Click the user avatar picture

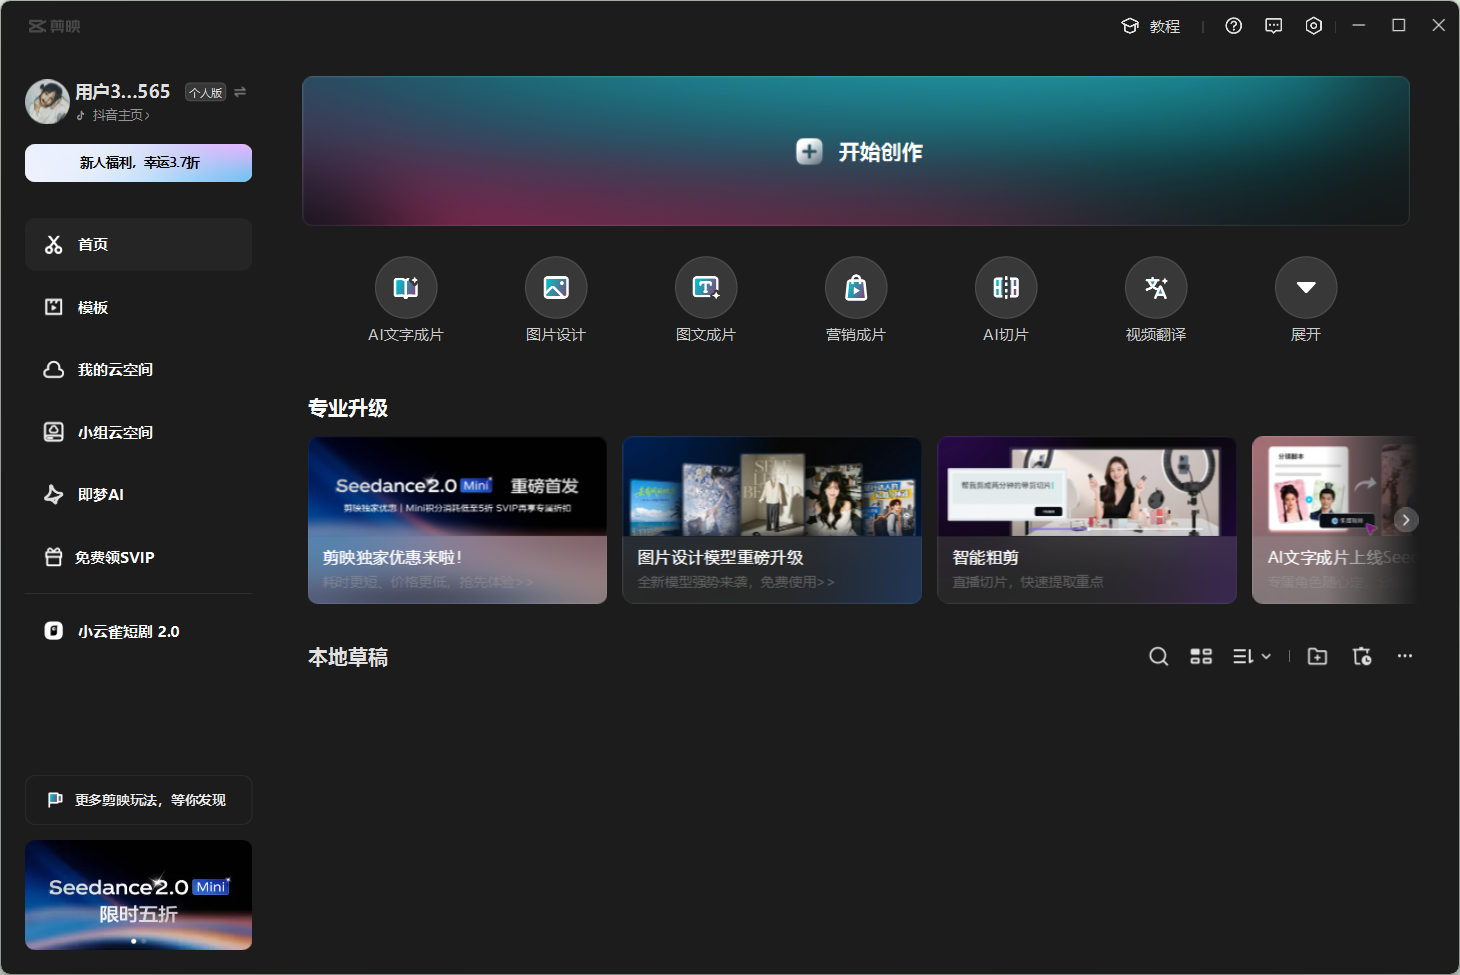click(47, 102)
